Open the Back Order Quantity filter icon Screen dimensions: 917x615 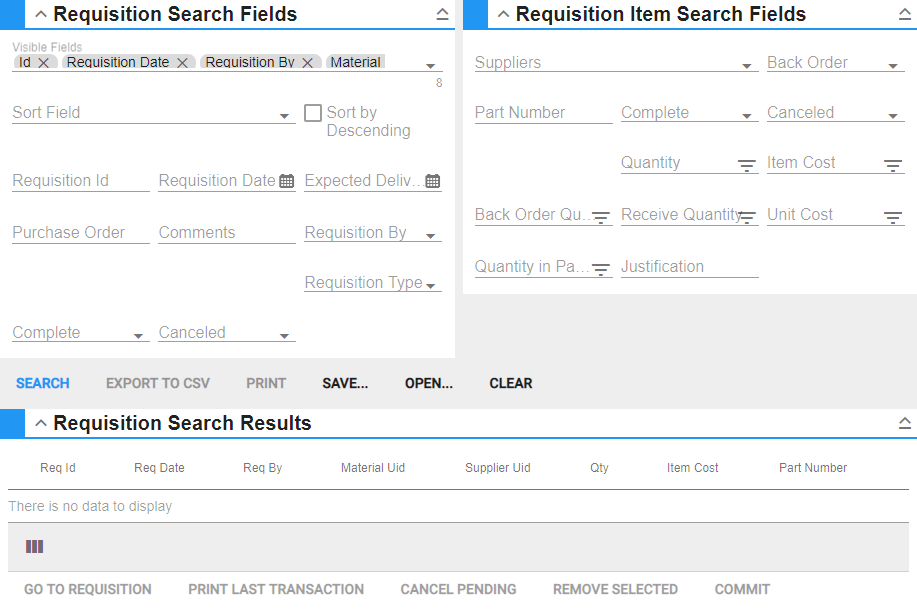coord(600,217)
